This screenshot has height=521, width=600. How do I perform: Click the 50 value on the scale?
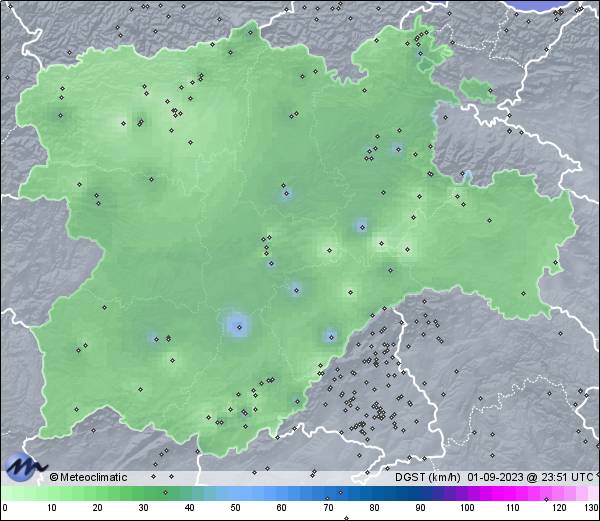click(x=235, y=508)
